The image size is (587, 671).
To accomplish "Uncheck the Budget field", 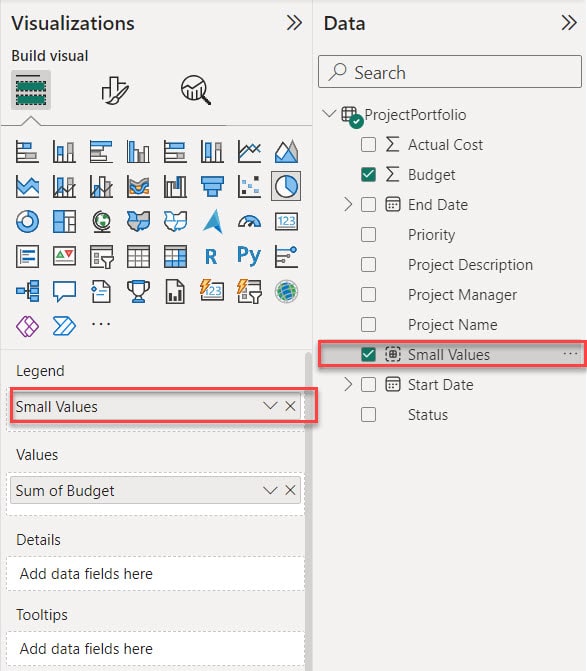I will click(368, 175).
